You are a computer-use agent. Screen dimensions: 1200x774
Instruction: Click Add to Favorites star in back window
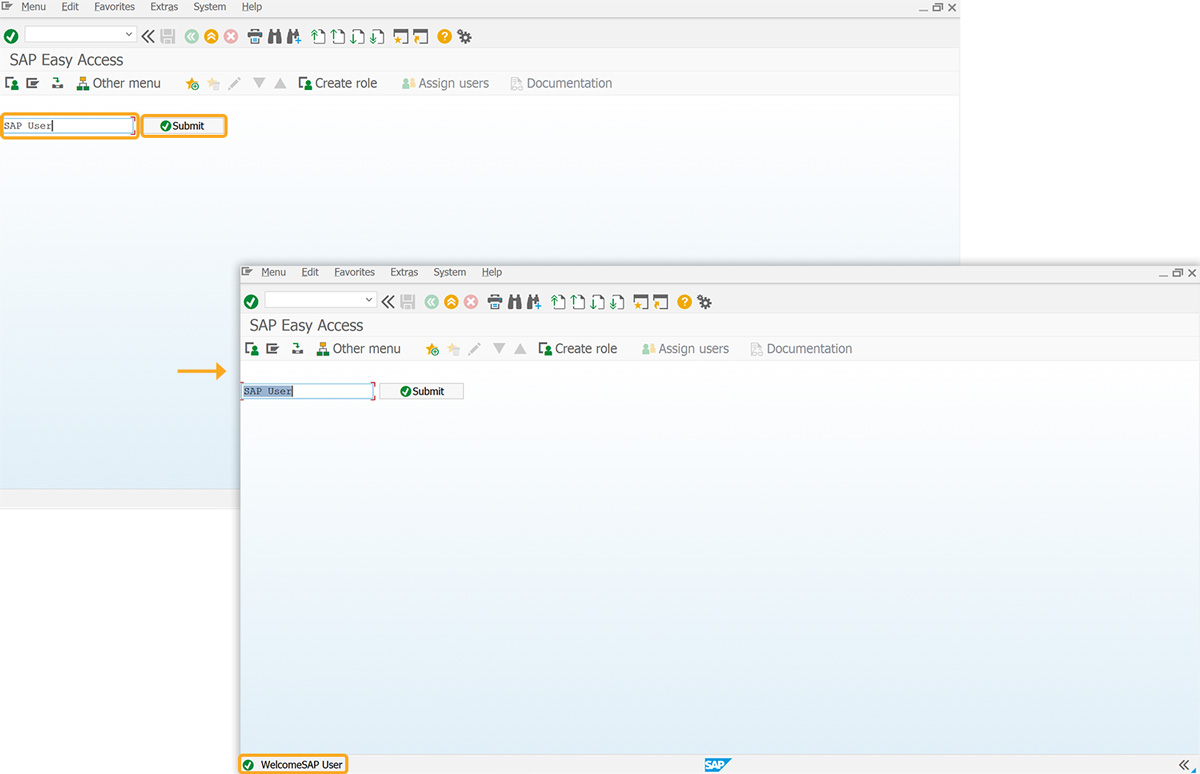click(x=192, y=84)
